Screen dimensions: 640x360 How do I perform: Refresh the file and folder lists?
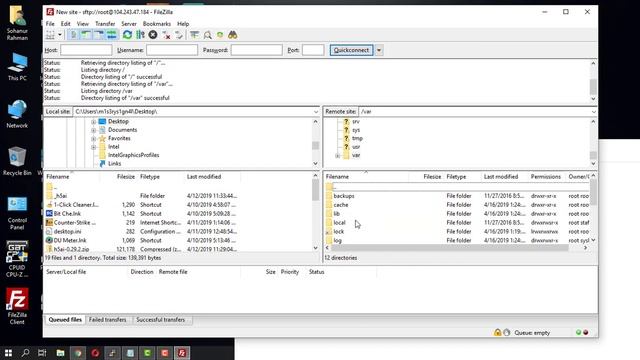(x=127, y=35)
